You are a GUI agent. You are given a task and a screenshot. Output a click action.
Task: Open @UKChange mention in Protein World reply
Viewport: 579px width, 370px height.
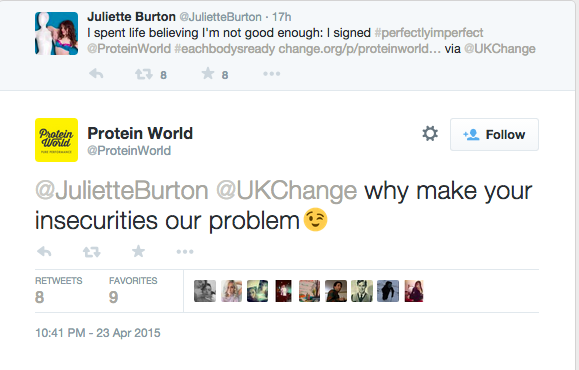coord(286,191)
